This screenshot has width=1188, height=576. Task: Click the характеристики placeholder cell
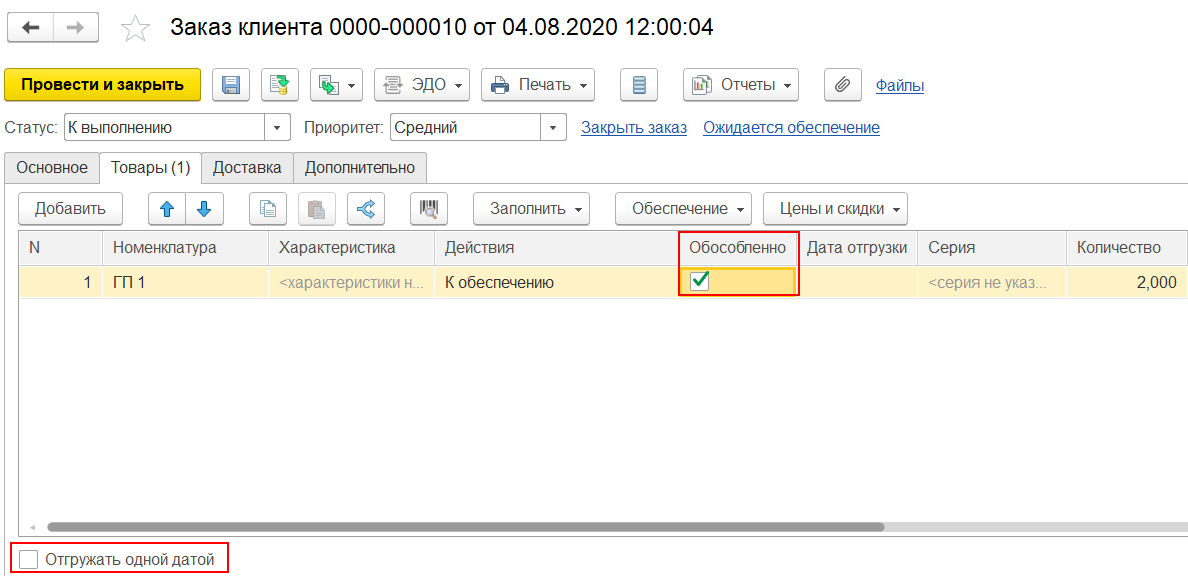tap(352, 283)
